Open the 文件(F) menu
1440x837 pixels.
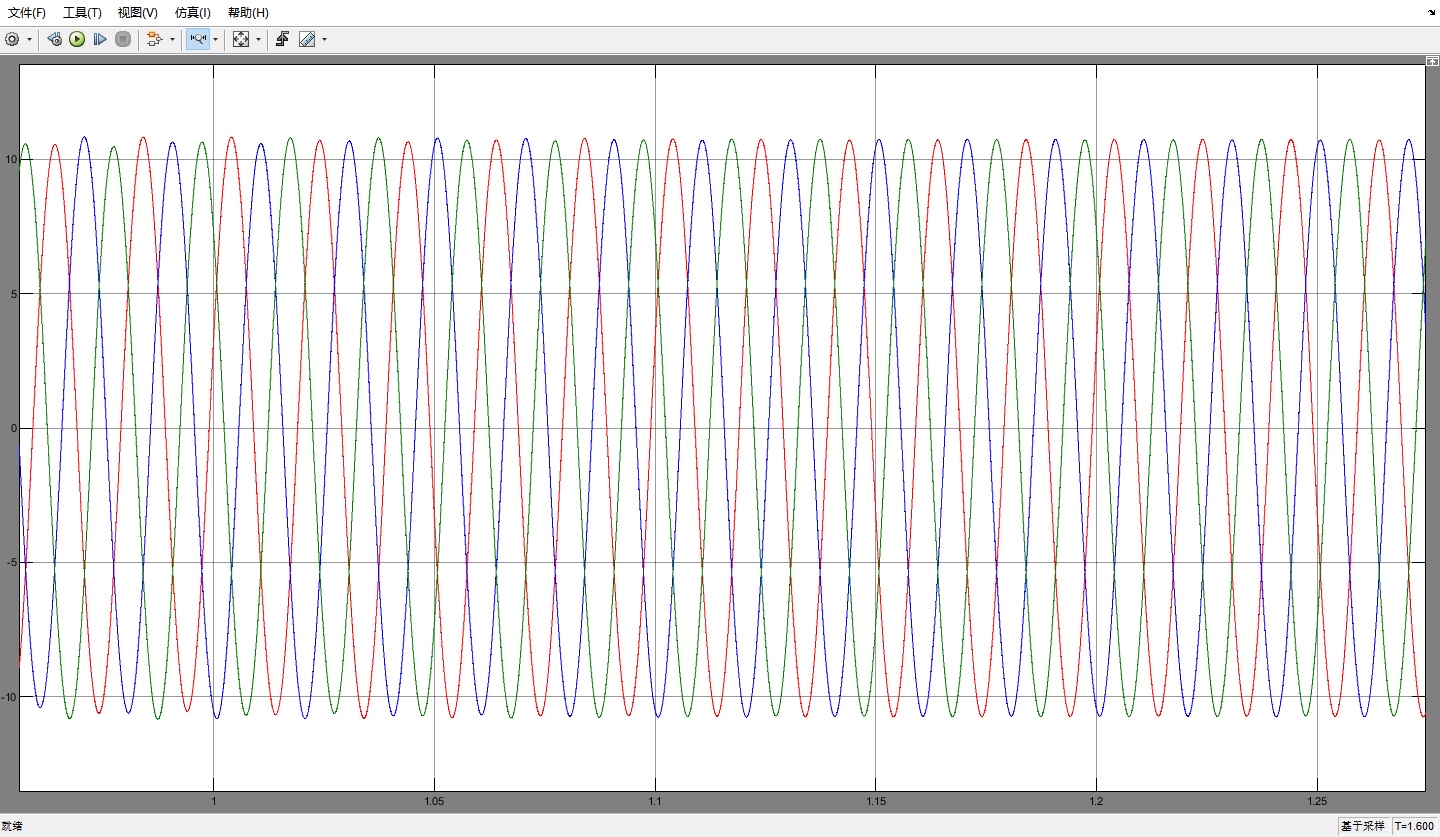click(27, 13)
